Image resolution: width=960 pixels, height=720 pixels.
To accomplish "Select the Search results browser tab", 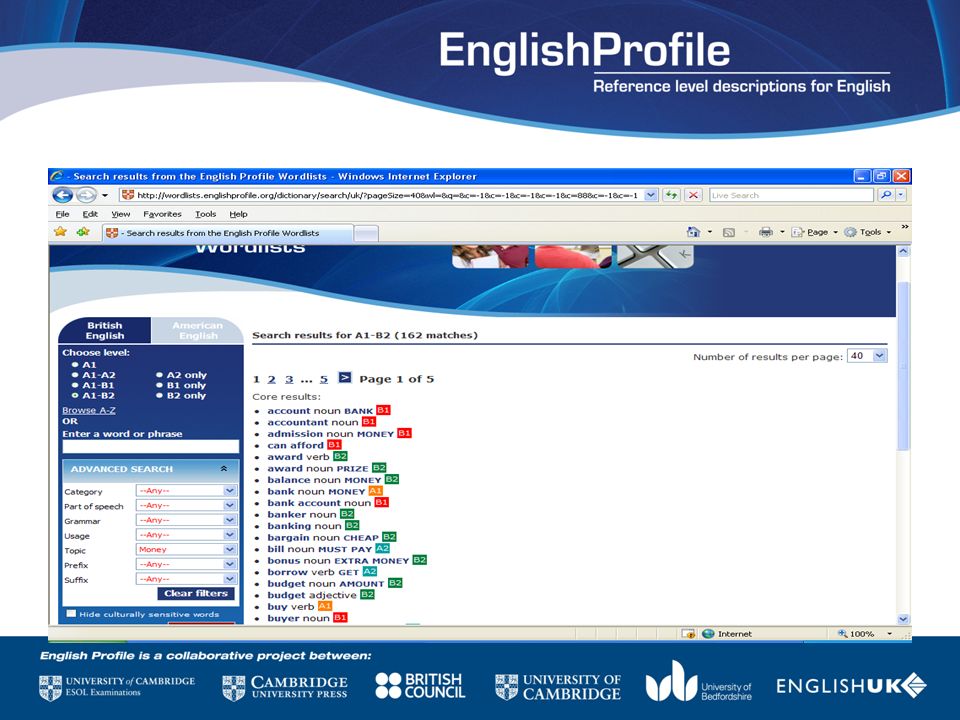I will point(228,233).
